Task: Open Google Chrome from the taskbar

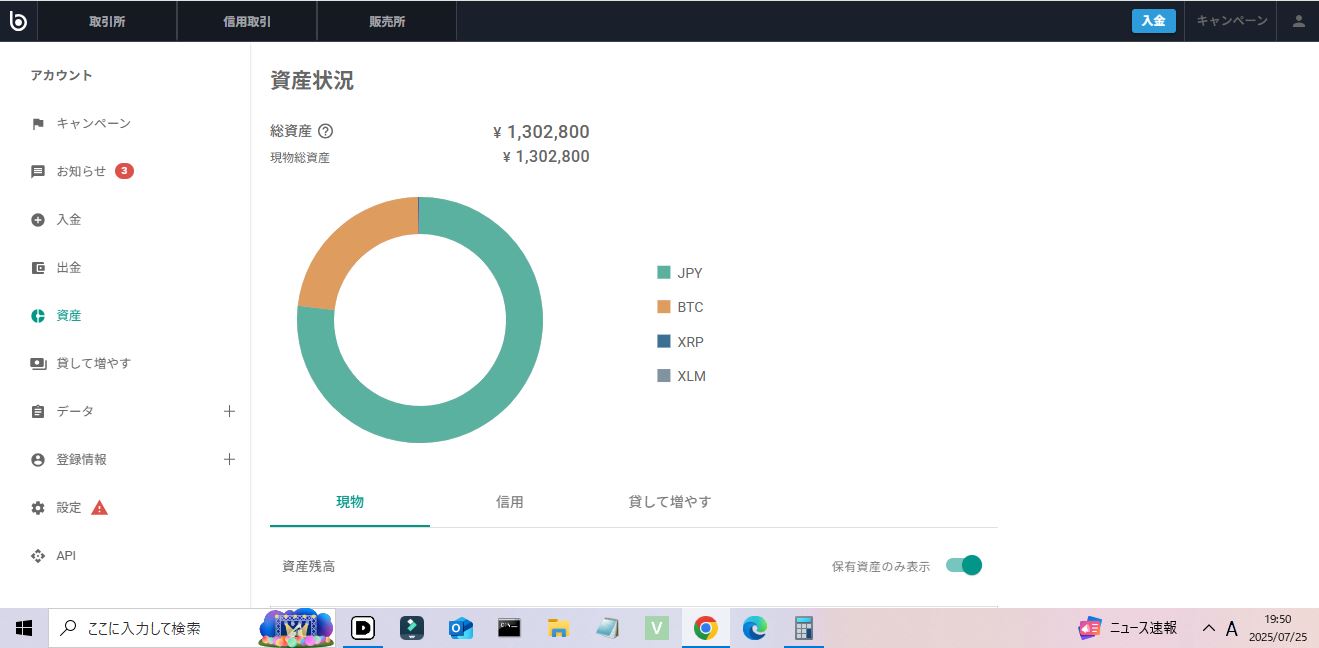Action: [706, 628]
